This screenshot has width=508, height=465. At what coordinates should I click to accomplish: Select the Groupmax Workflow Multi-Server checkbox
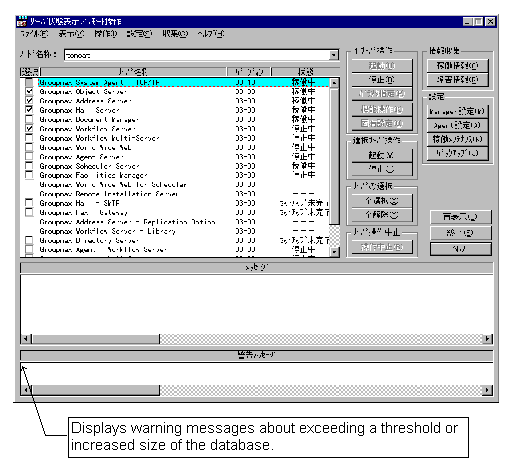[x=29, y=138]
